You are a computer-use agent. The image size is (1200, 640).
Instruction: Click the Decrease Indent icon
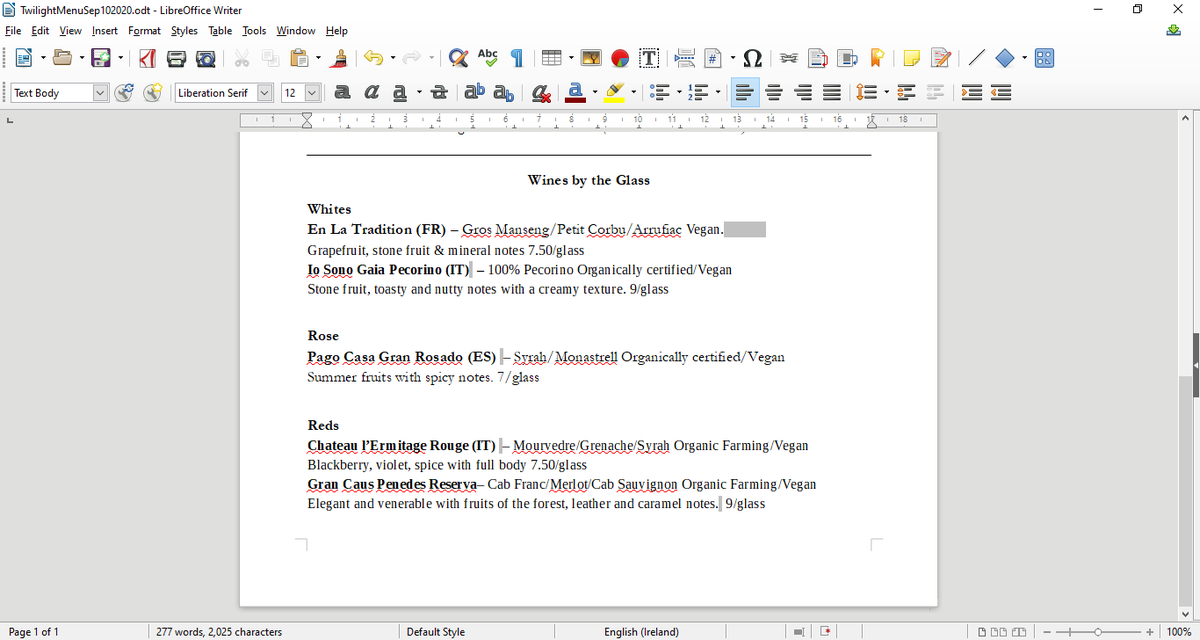pyautogui.click(x=1001, y=93)
